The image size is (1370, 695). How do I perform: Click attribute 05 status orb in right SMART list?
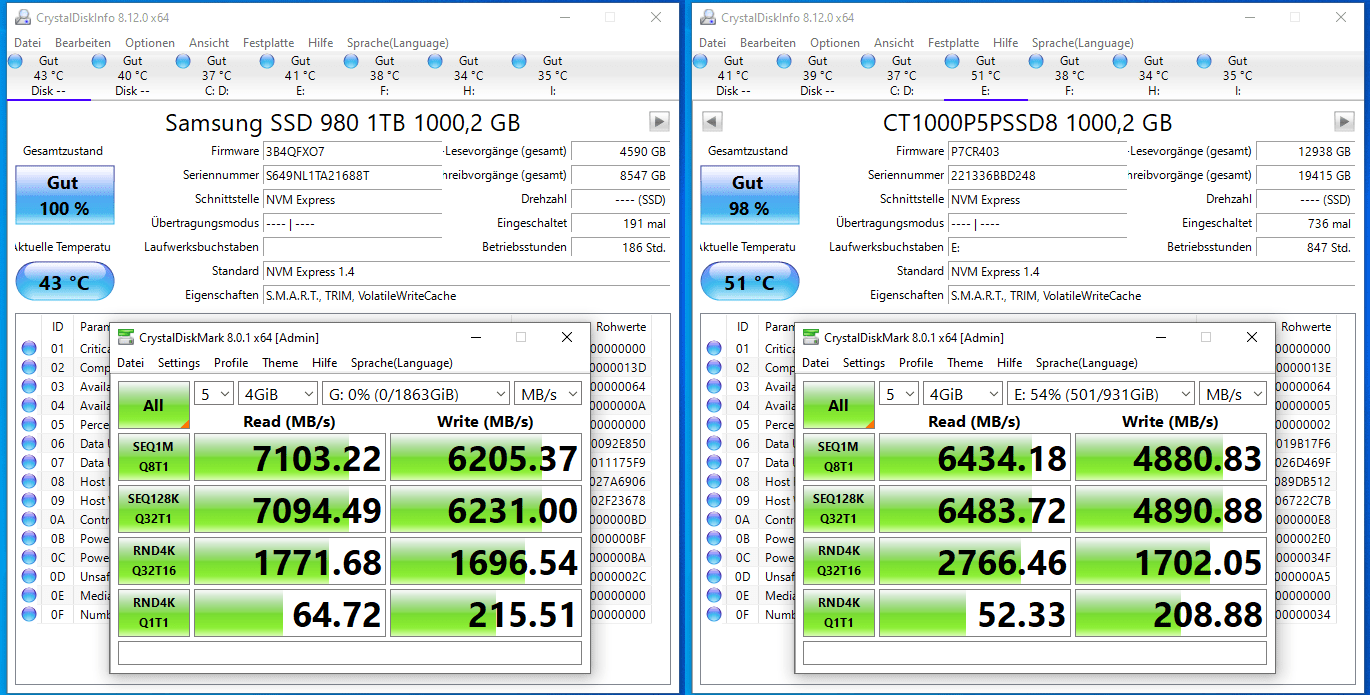tap(714, 425)
